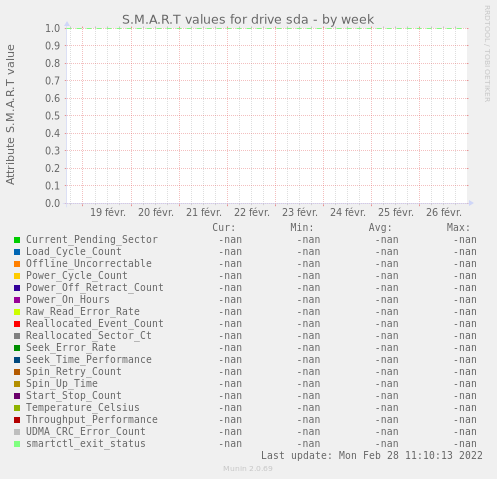Click the purple Power_On_Hours legend swatch
This screenshot has width=497, height=479.
coord(17,300)
